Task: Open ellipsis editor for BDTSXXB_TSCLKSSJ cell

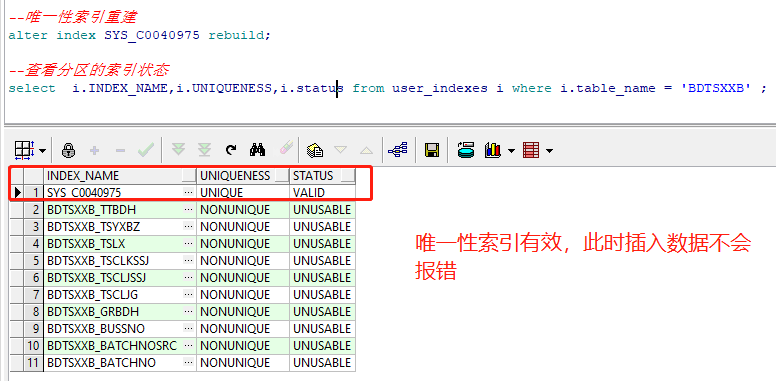Action: point(189,261)
